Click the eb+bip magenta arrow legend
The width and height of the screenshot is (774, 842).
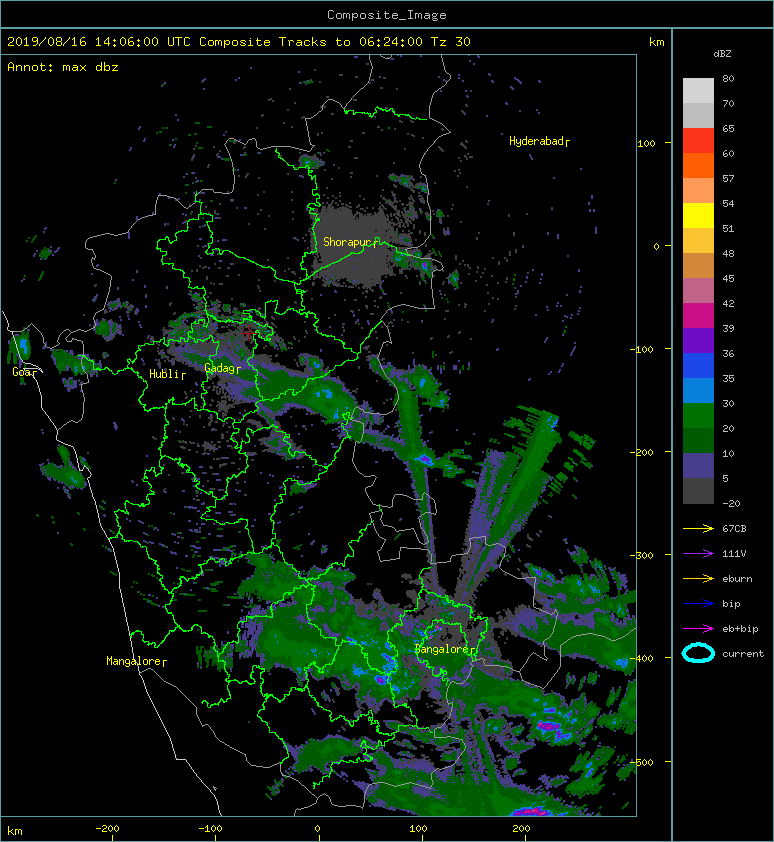(x=698, y=628)
